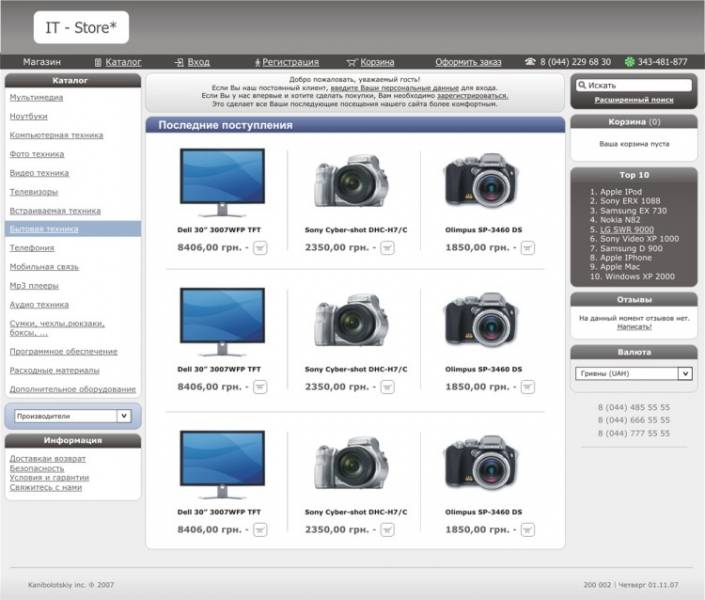This screenshot has width=705, height=600.
Task: Open Встраиваемая техника category
Action: click(x=55, y=211)
